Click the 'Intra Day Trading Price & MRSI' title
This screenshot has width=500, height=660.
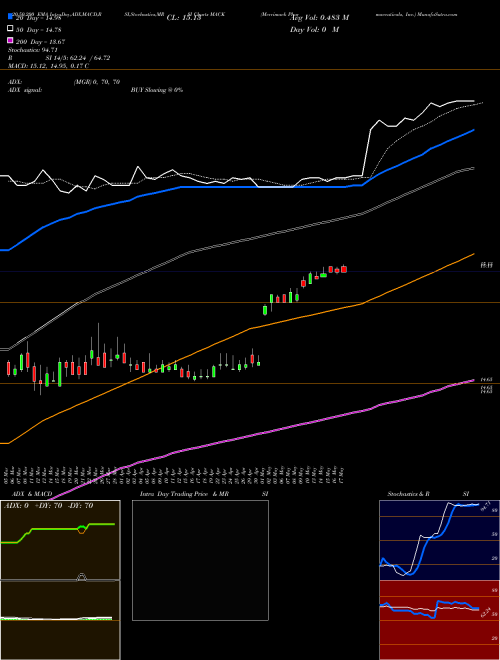point(204,494)
